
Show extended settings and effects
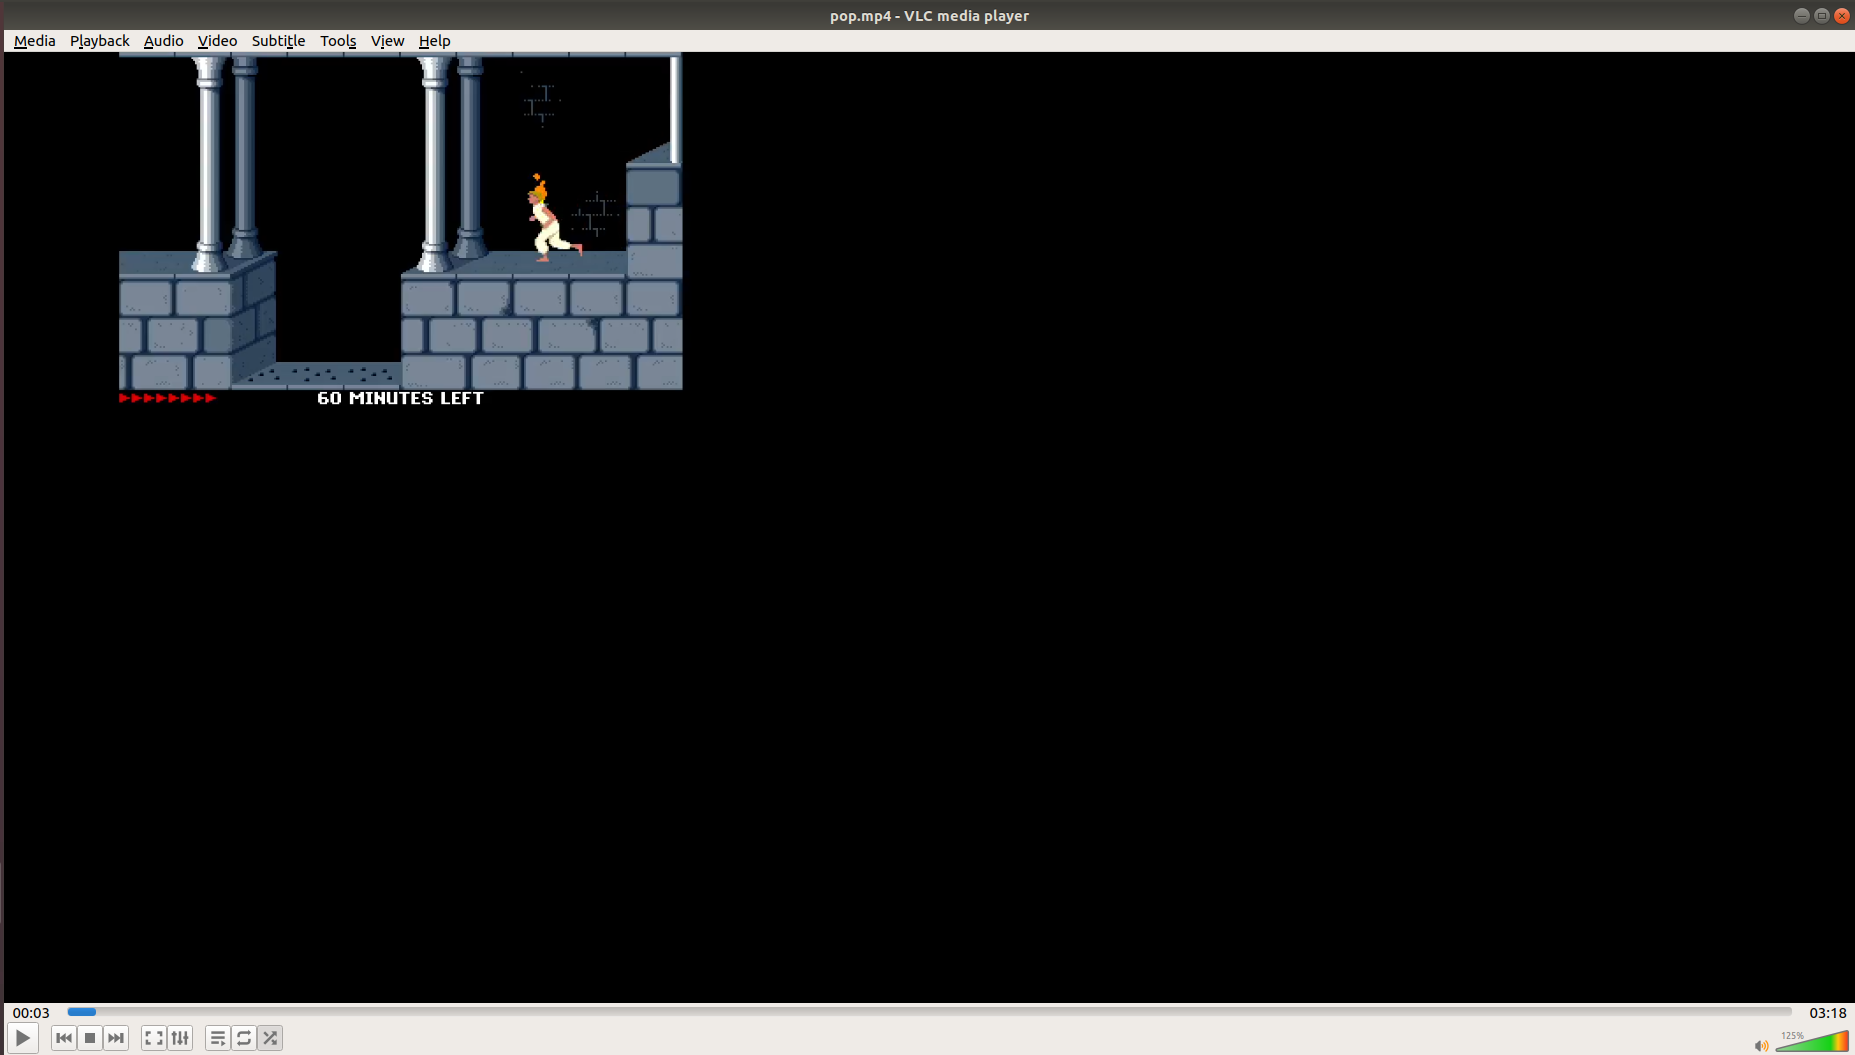180,1038
